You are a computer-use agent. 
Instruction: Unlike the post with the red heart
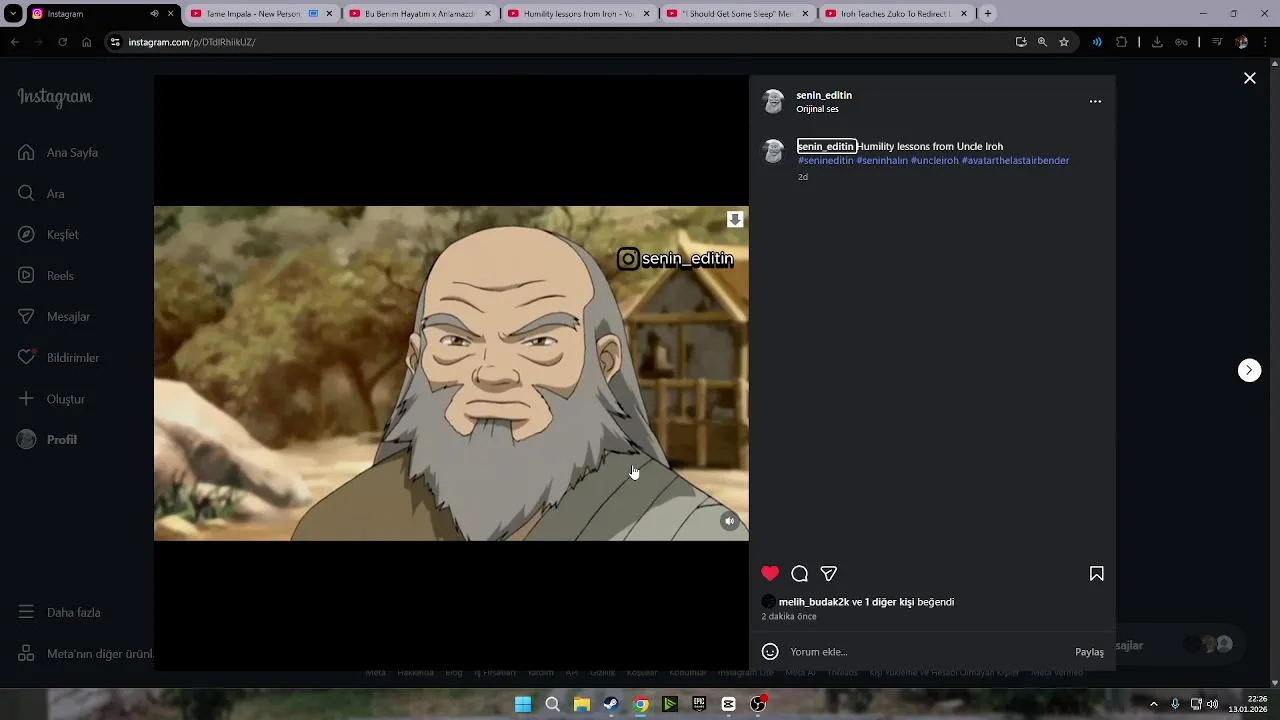pyautogui.click(x=770, y=574)
